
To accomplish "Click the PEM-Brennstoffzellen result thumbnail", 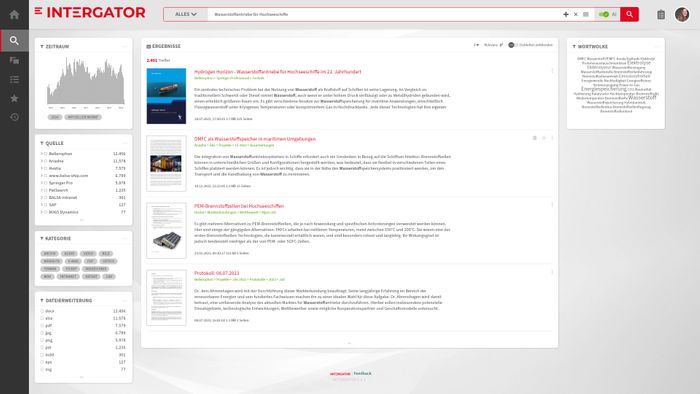I will pos(166,231).
